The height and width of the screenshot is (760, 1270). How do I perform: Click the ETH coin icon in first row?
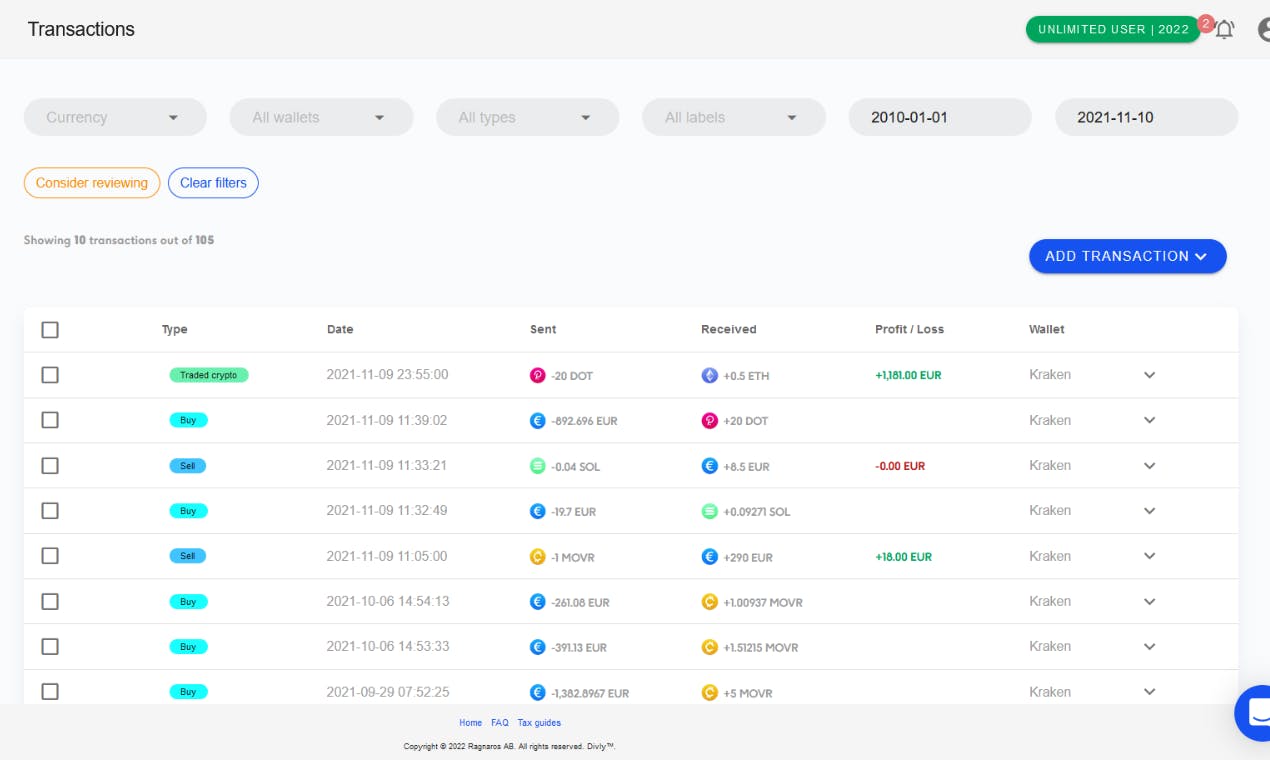710,376
